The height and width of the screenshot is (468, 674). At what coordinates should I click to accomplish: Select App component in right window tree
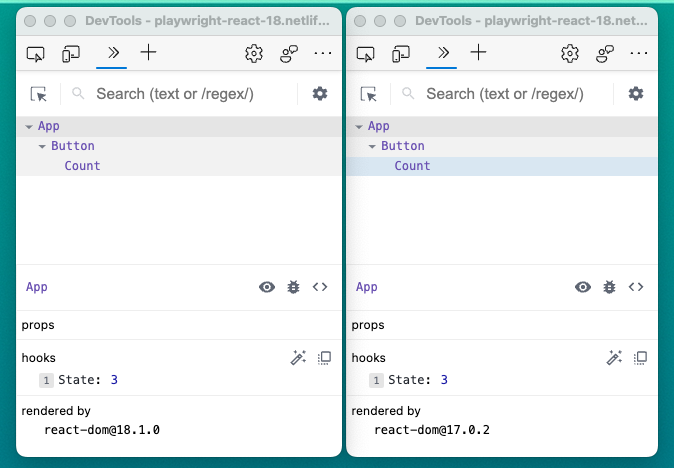379,126
